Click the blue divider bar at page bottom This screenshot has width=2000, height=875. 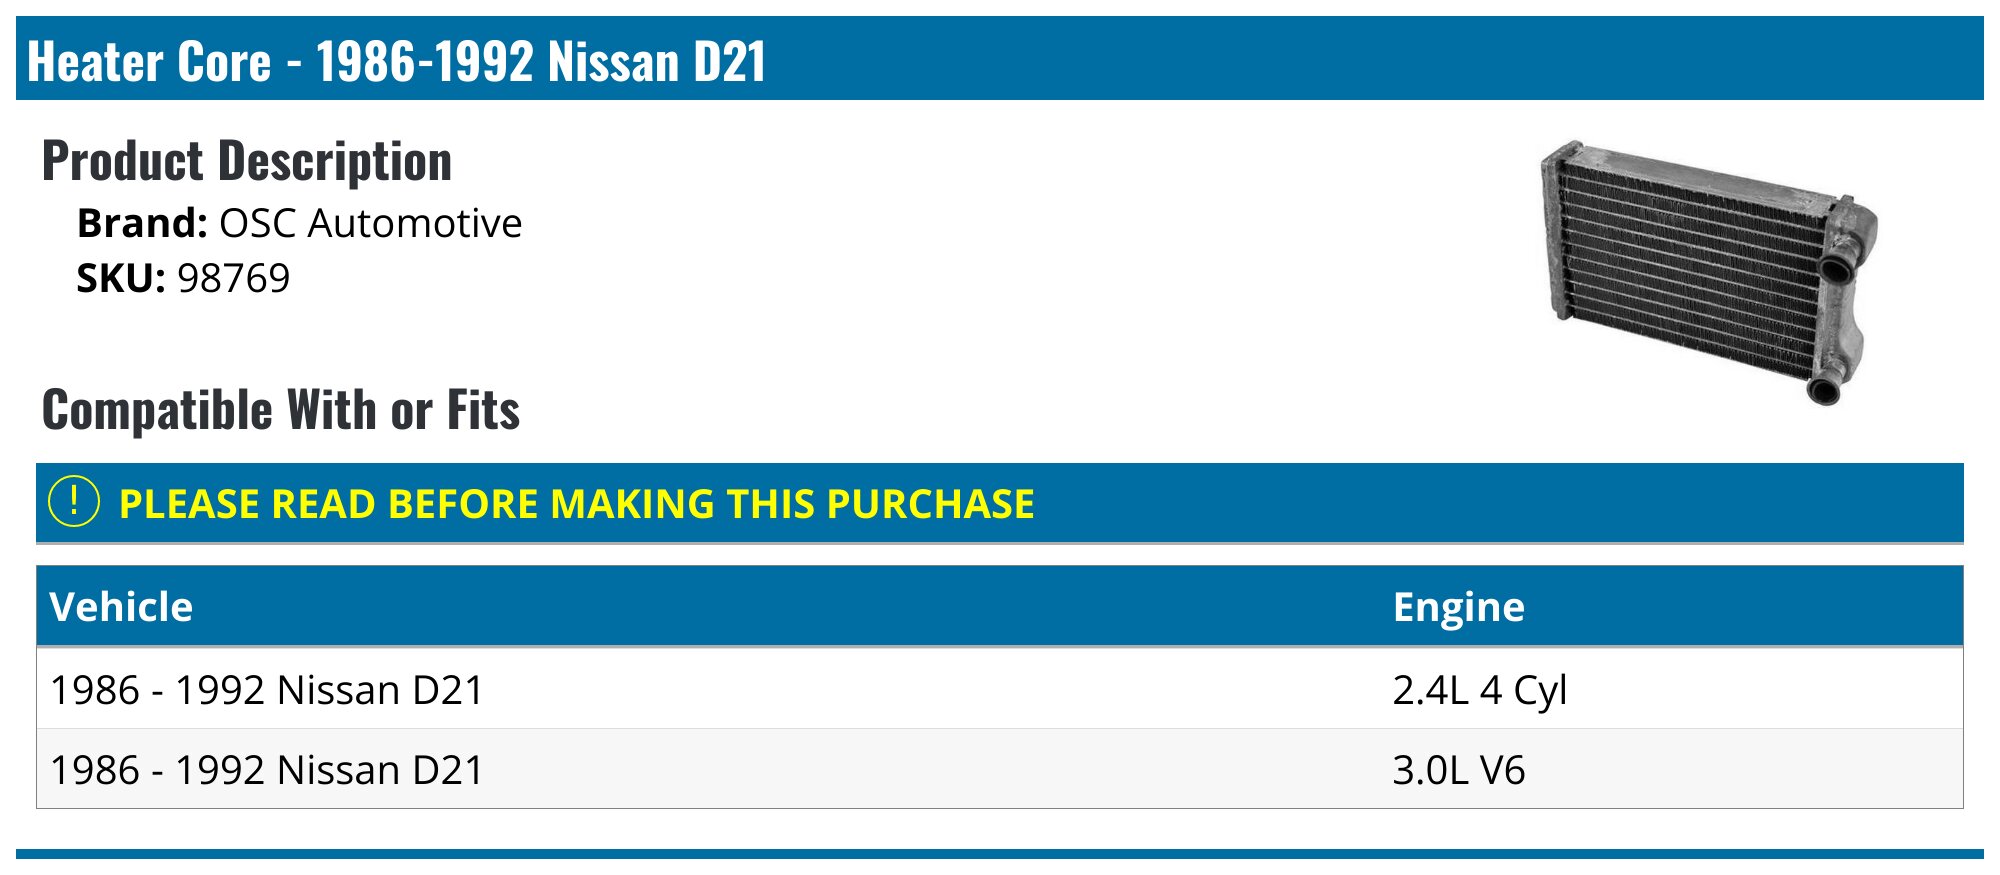point(1000,854)
